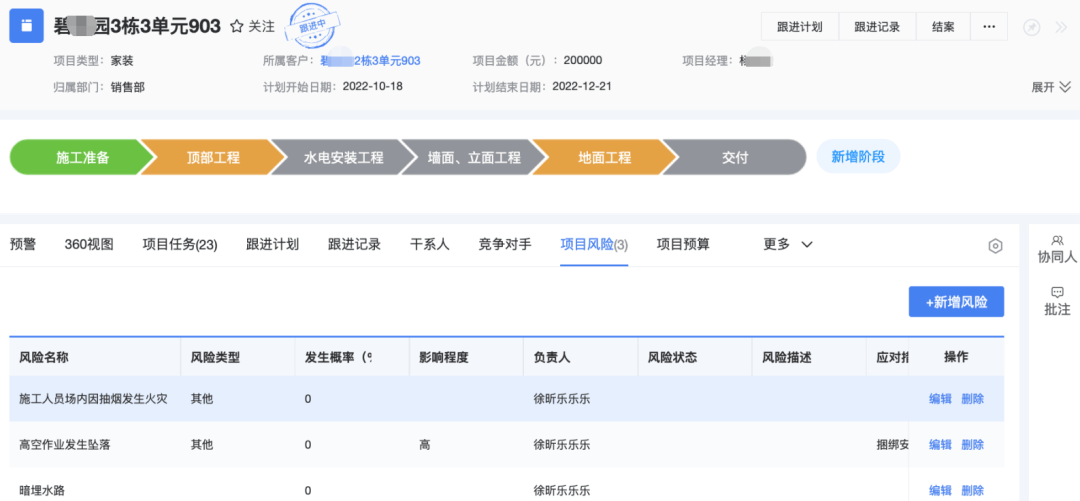This screenshot has height=501, width=1080.
Task: Select the 水电安装工程 stage in progress bar
Action: click(x=343, y=158)
